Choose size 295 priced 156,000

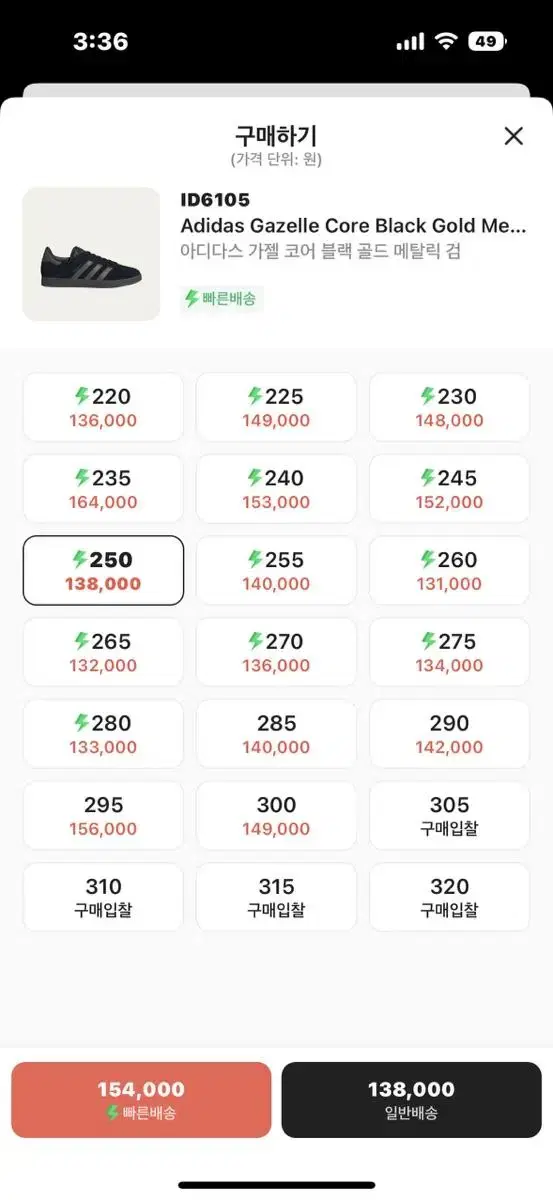103,816
